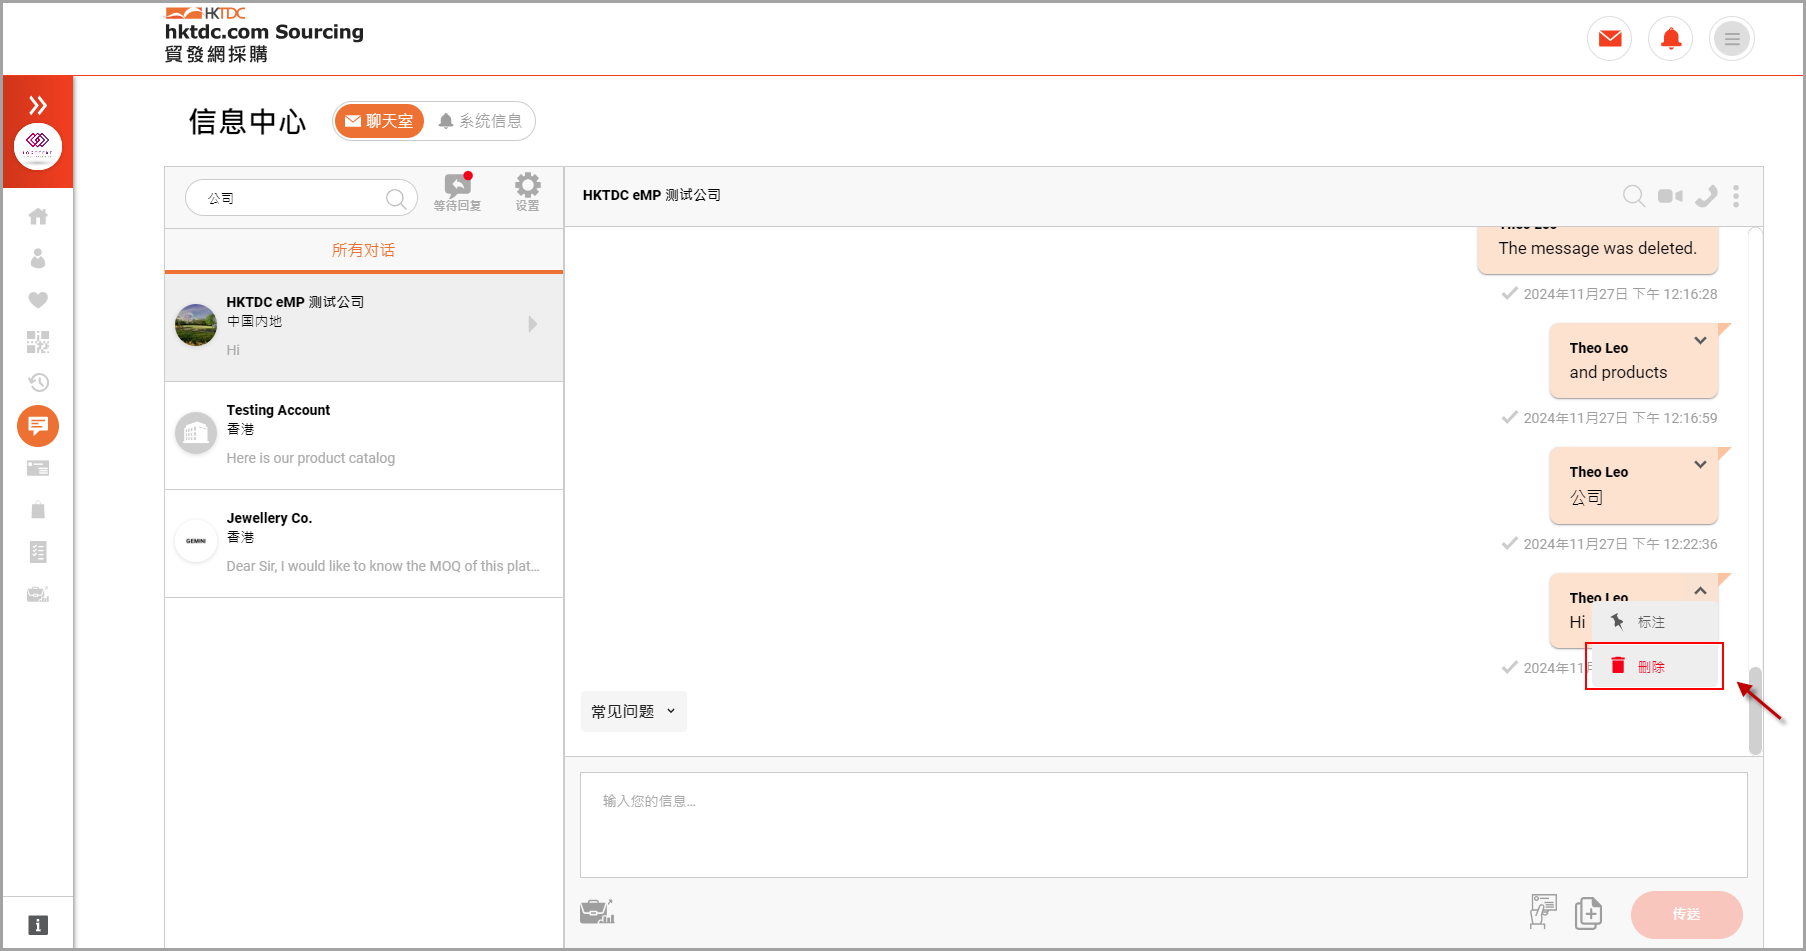Open favourites heart icon in sidebar
The height and width of the screenshot is (951, 1806).
point(38,300)
